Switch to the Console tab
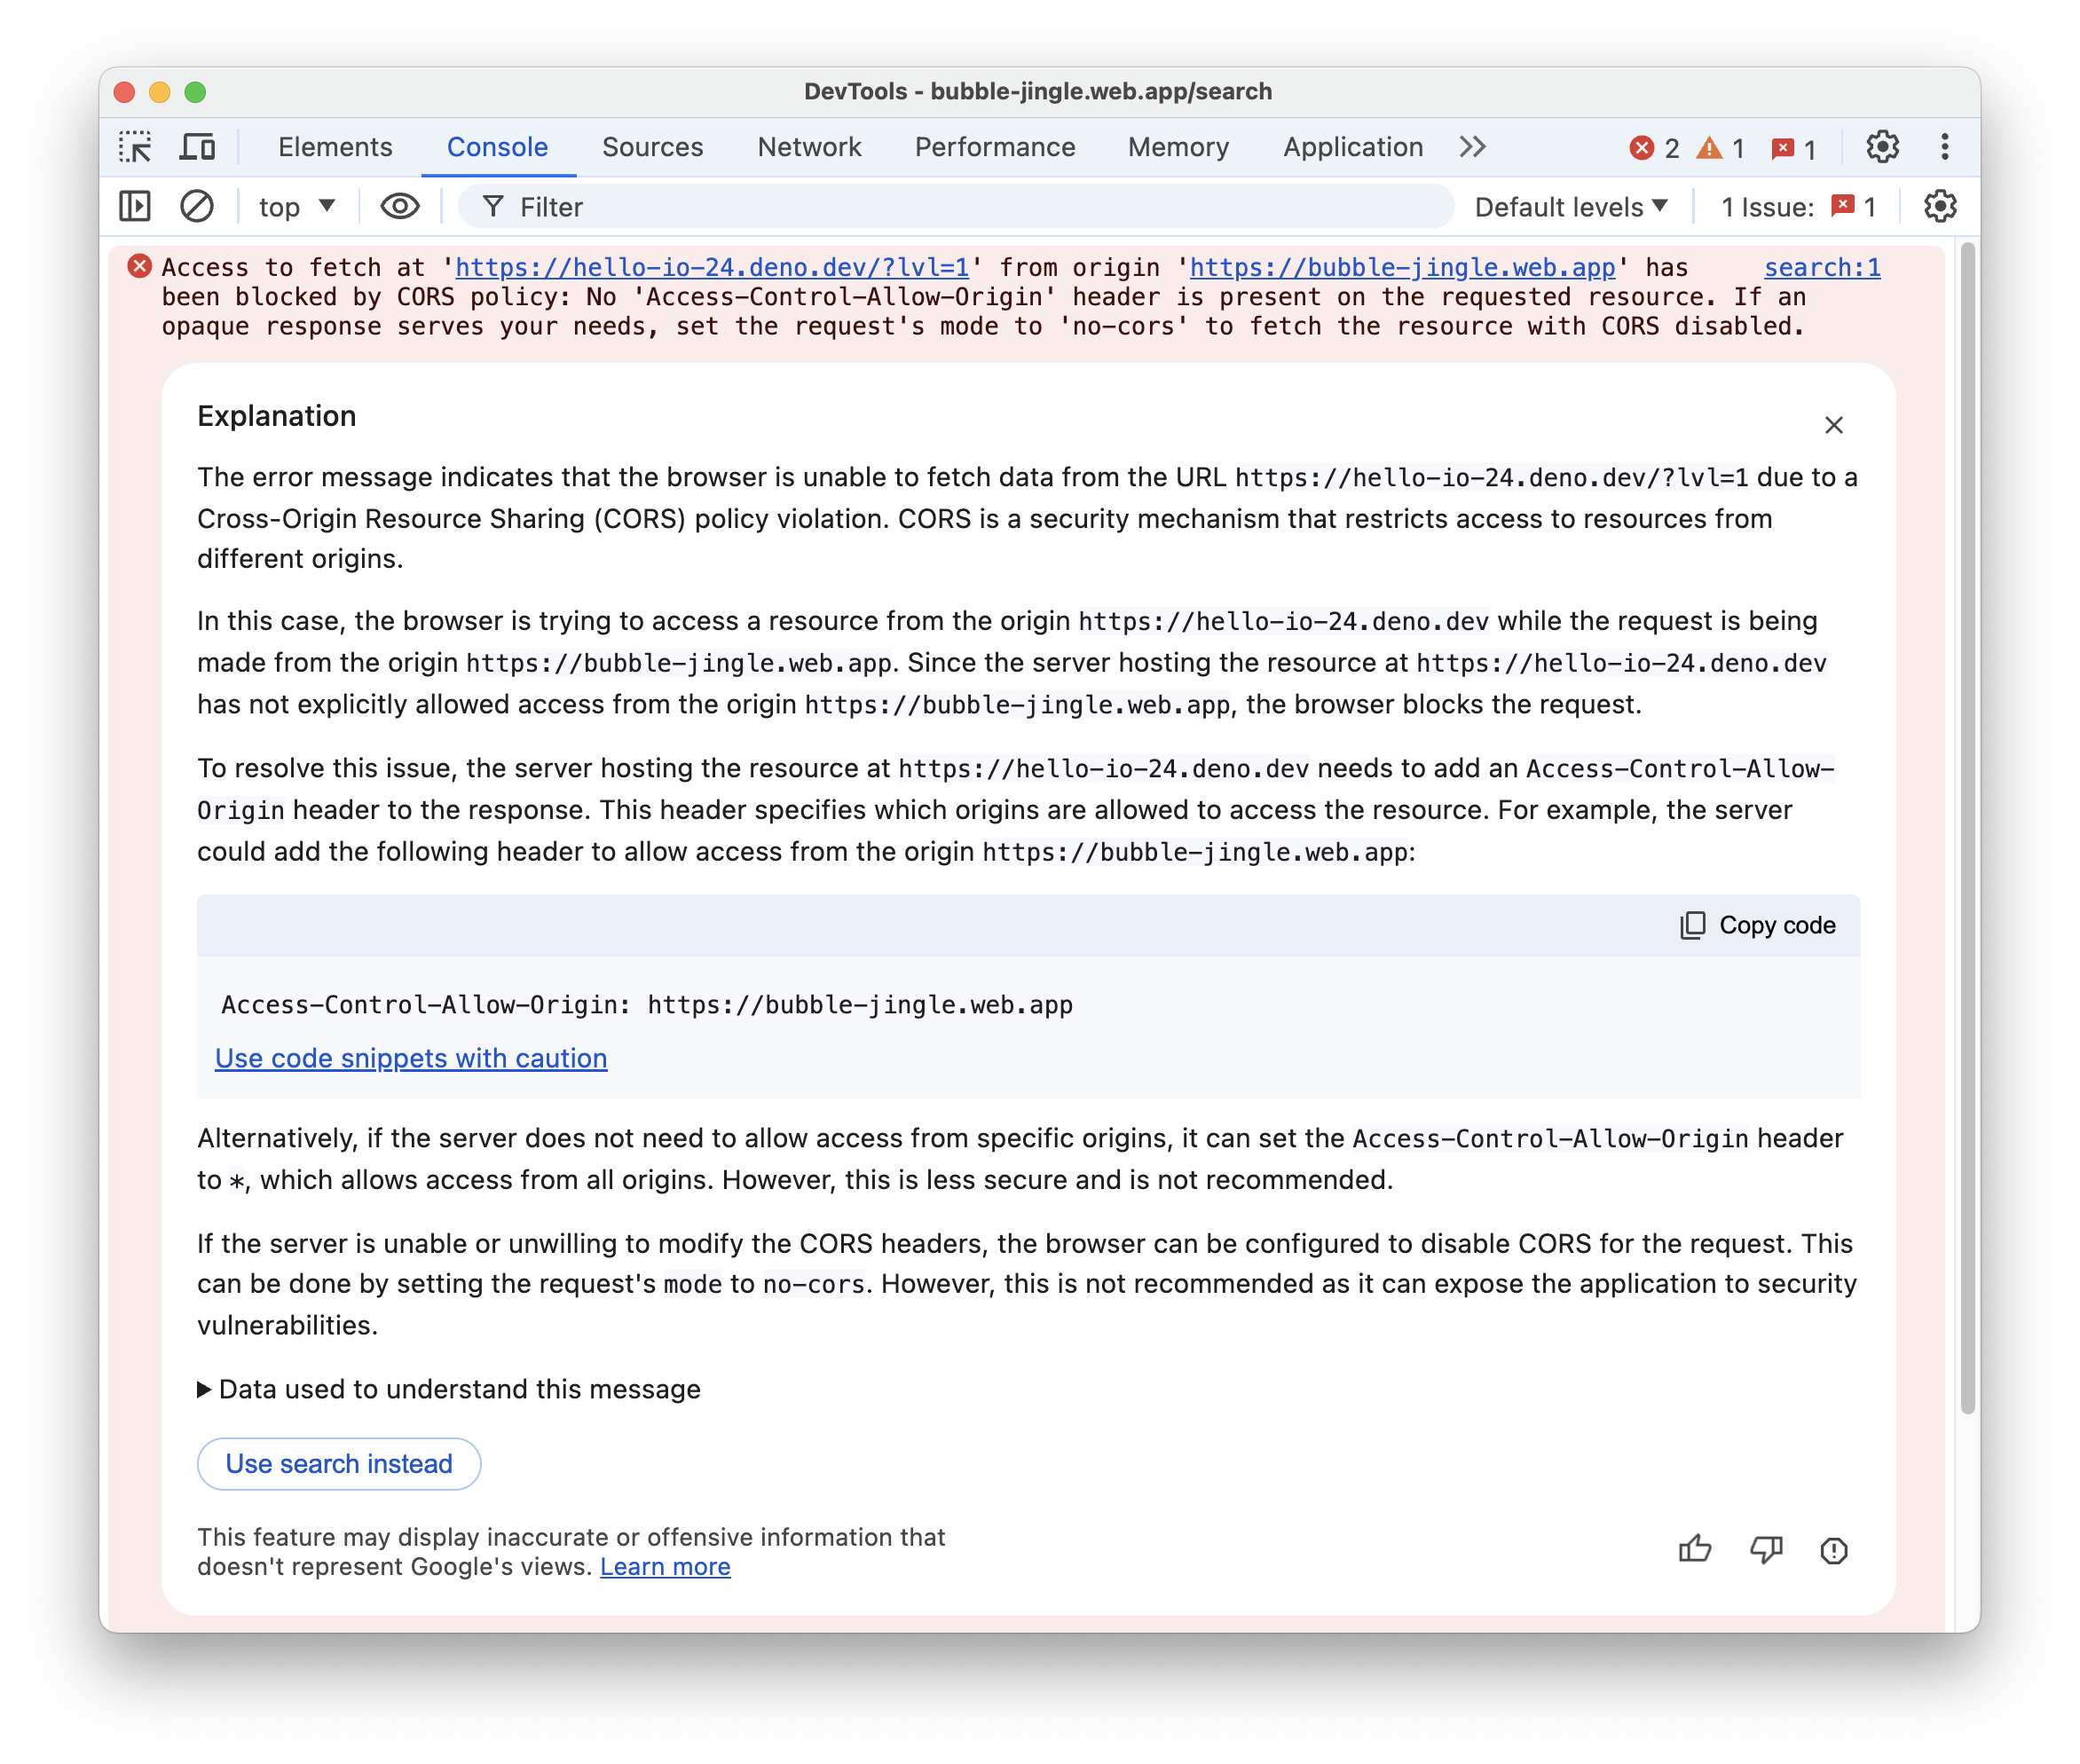The height and width of the screenshot is (1764, 2080). tap(495, 147)
